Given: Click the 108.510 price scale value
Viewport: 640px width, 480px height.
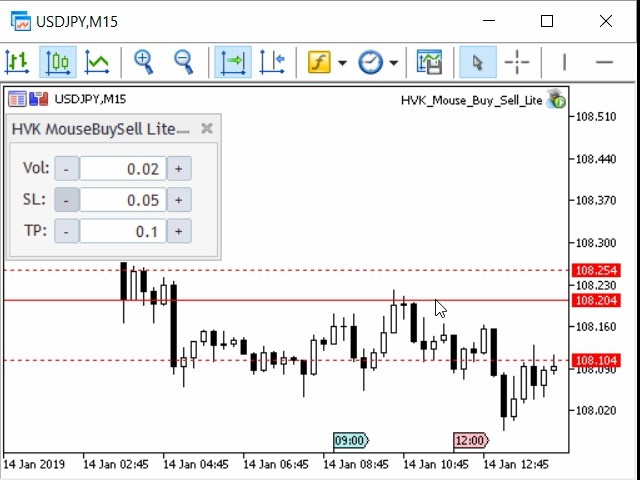Looking at the screenshot, I should 596,117.
